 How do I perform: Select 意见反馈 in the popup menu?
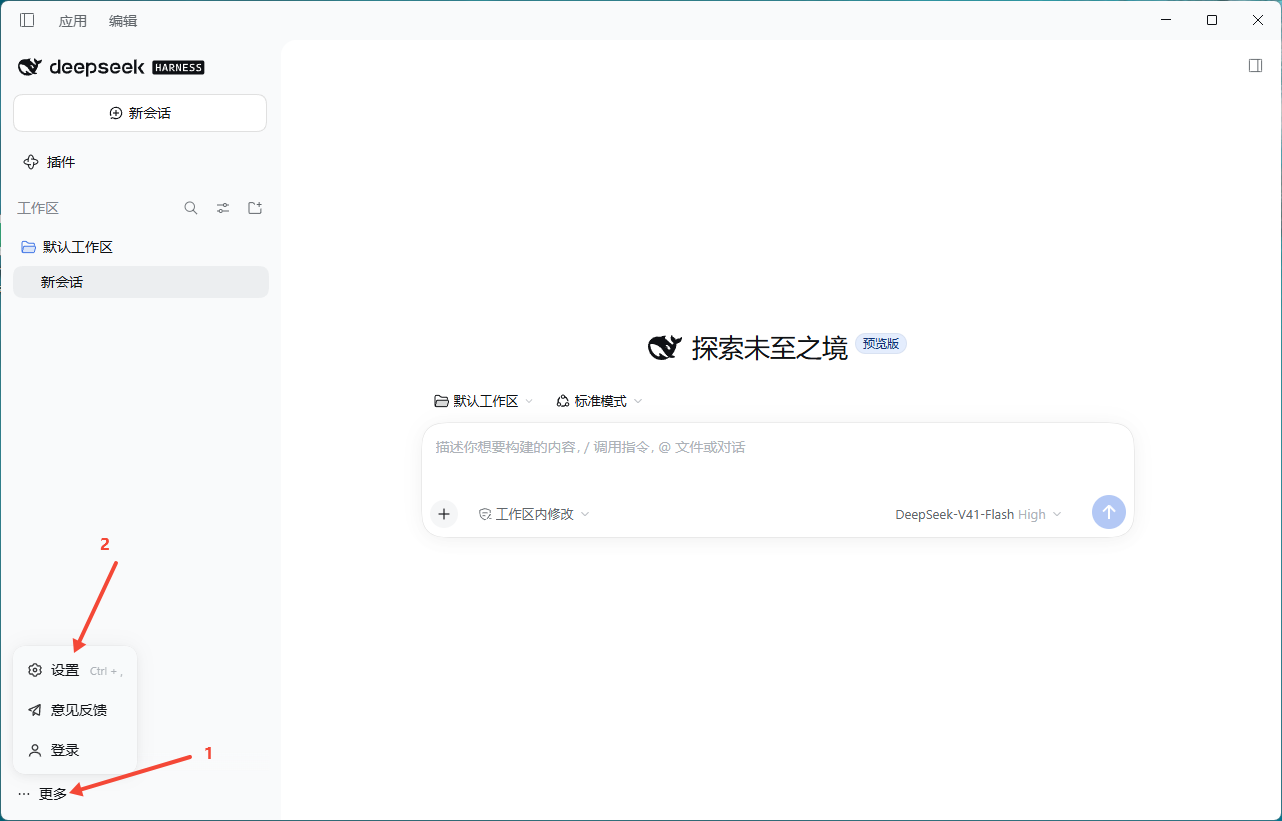pos(75,710)
